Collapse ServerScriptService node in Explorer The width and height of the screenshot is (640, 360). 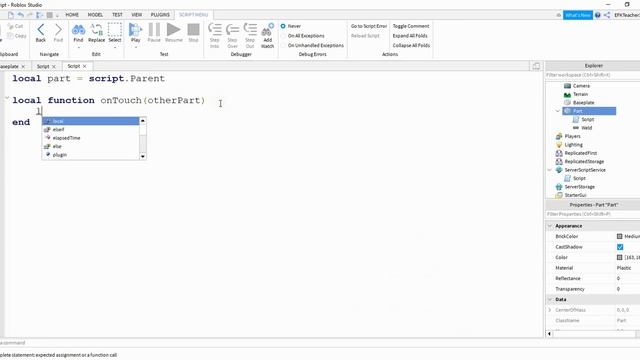549,170
